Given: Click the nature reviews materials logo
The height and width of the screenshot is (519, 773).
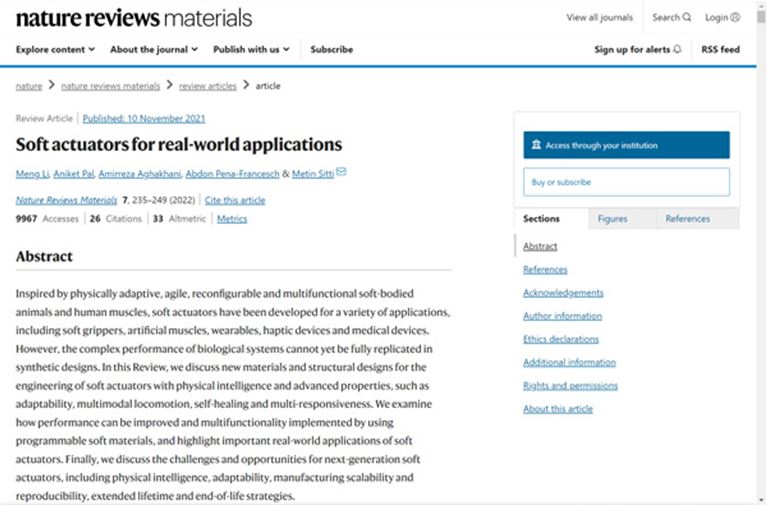Looking at the screenshot, I should [134, 18].
